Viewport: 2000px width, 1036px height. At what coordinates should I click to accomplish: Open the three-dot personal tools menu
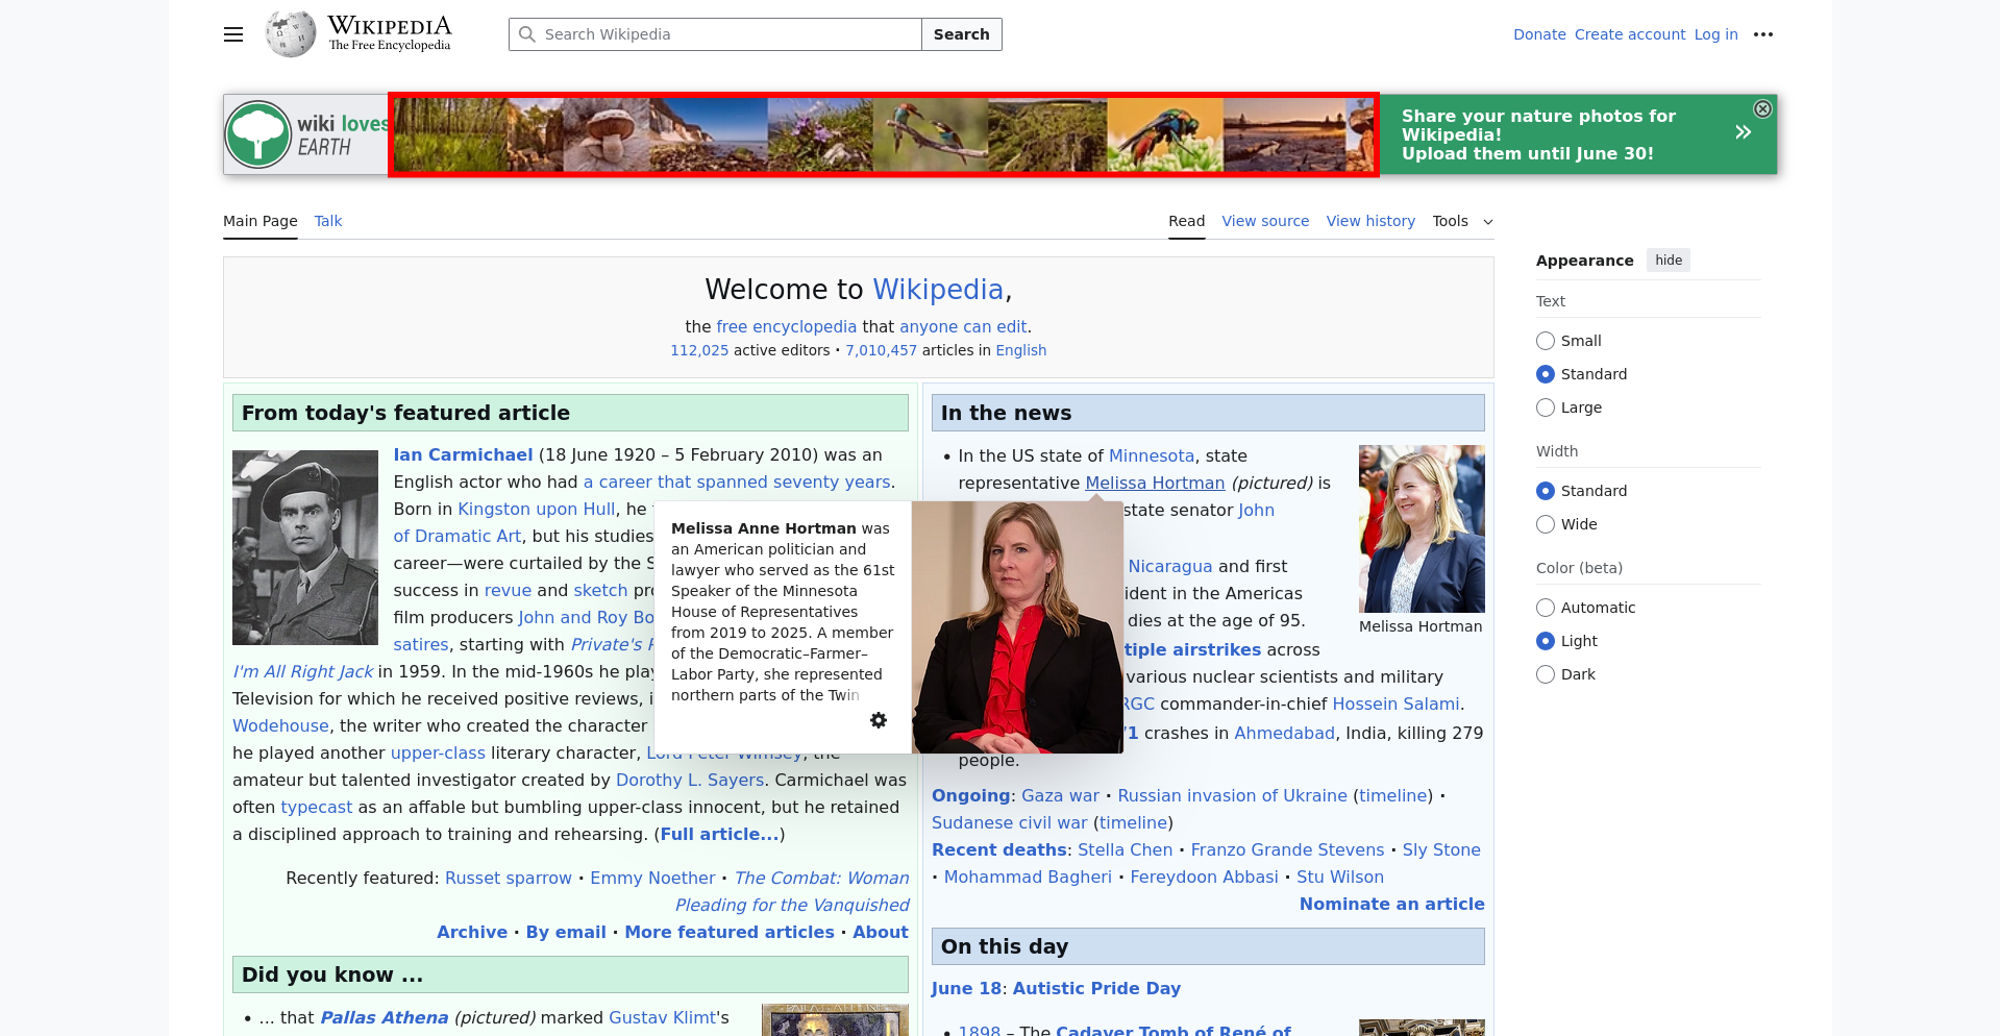point(1763,34)
